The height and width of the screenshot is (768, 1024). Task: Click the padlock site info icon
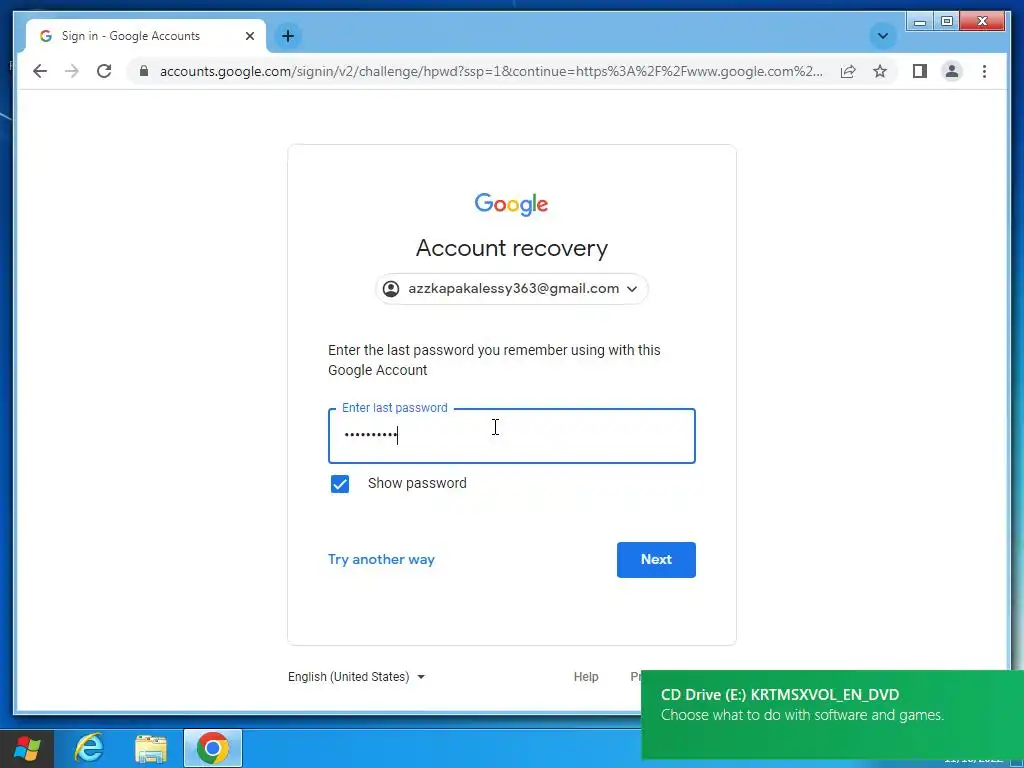144,71
